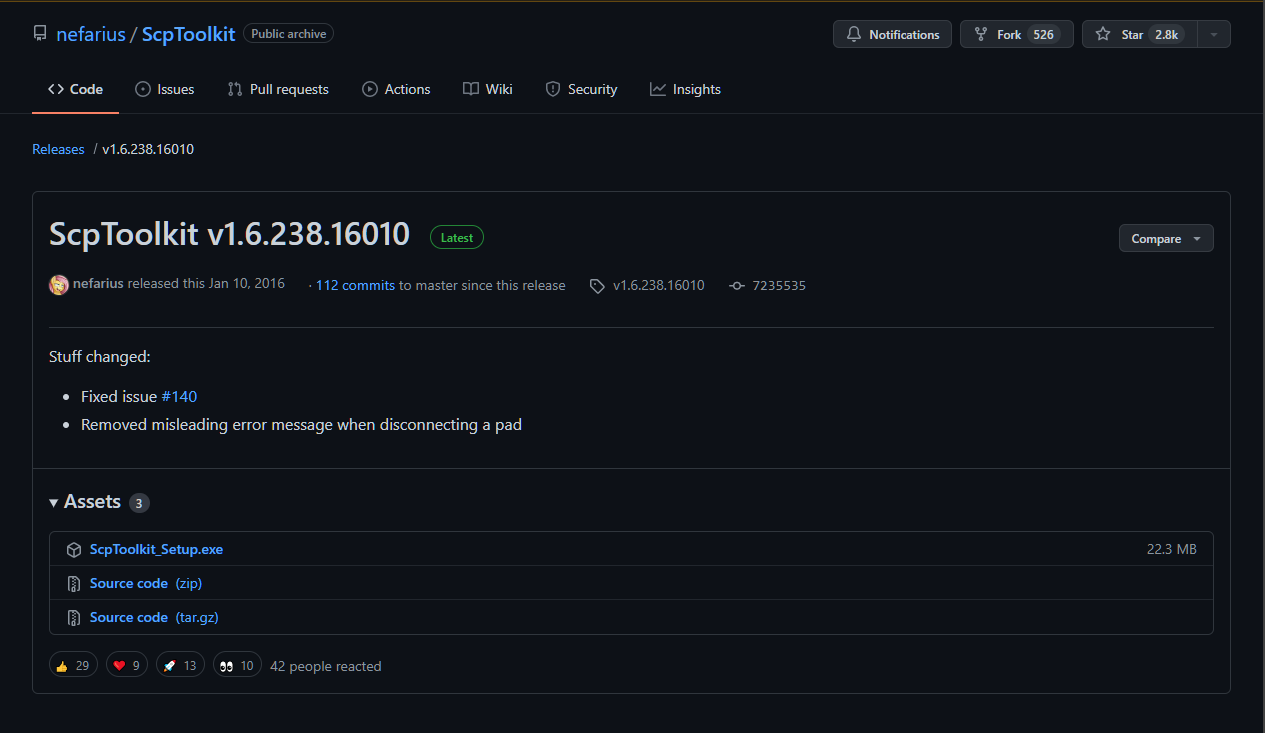The width and height of the screenshot is (1265, 733).
Task: Open the v1.6.238.16010 tag link
Action: point(658,285)
